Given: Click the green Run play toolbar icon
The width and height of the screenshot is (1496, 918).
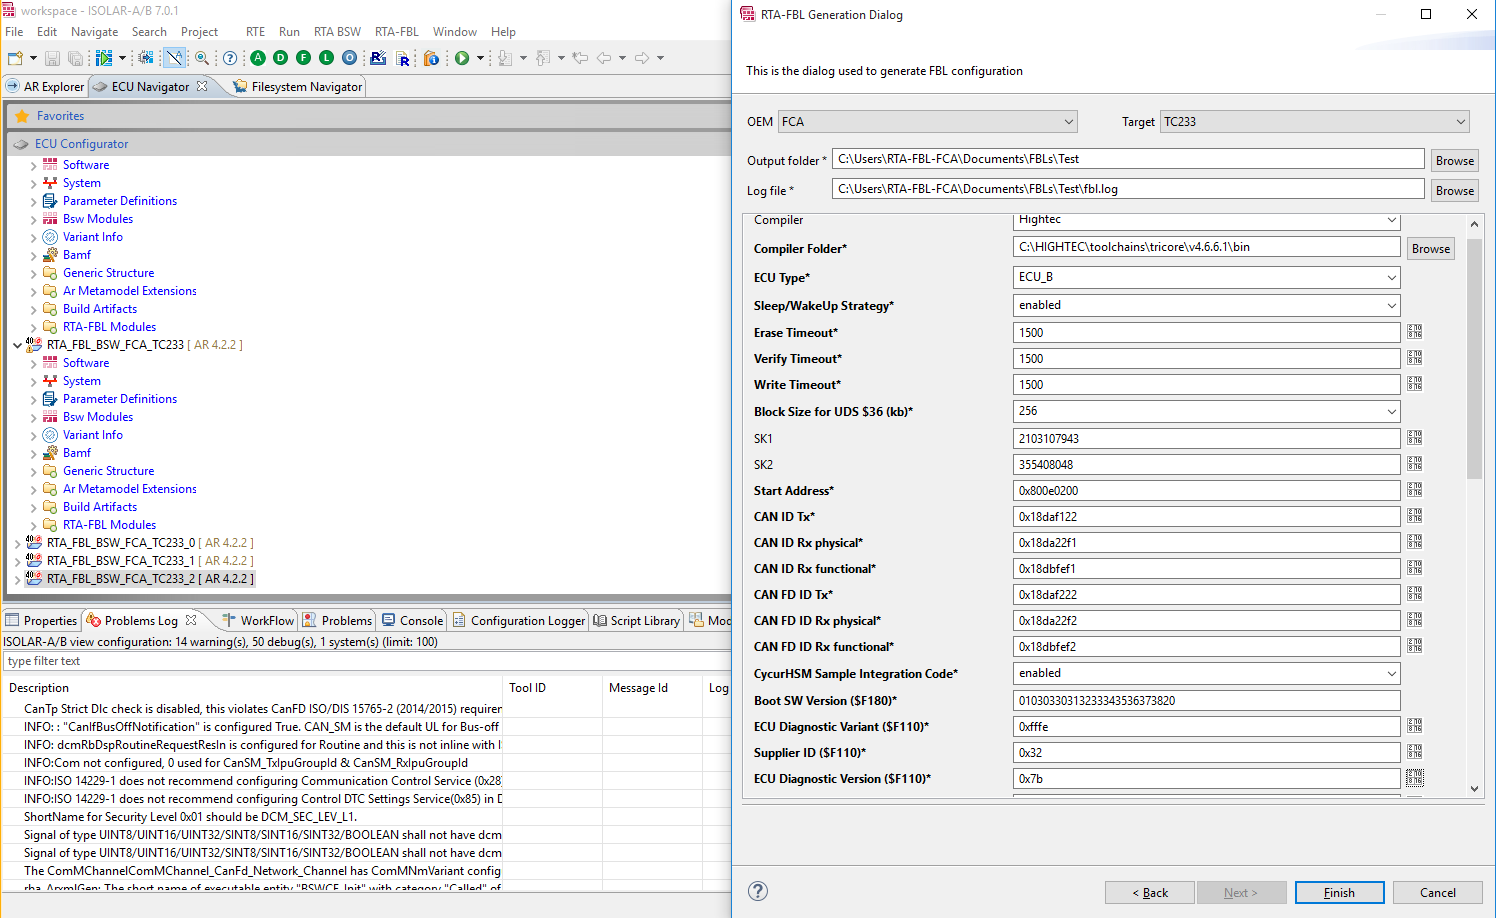Looking at the screenshot, I should pyautogui.click(x=462, y=58).
